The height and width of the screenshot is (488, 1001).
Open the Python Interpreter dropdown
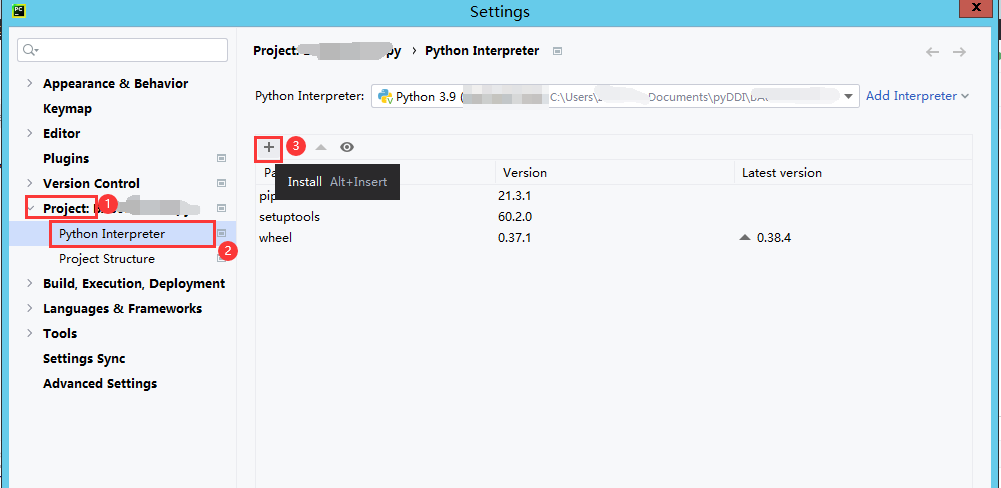pyautogui.click(x=848, y=96)
